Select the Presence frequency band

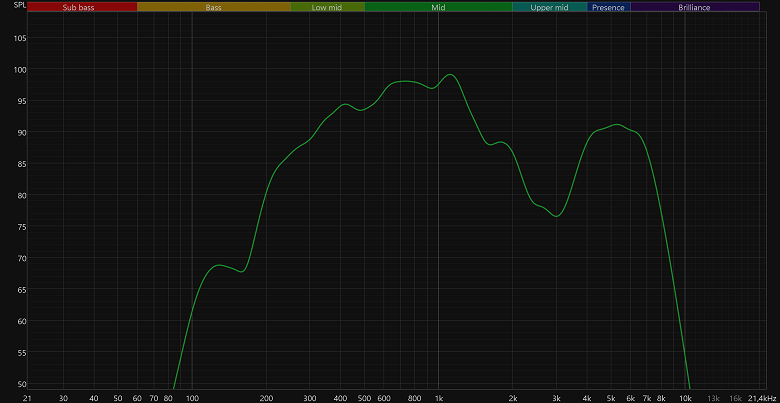[609, 7]
